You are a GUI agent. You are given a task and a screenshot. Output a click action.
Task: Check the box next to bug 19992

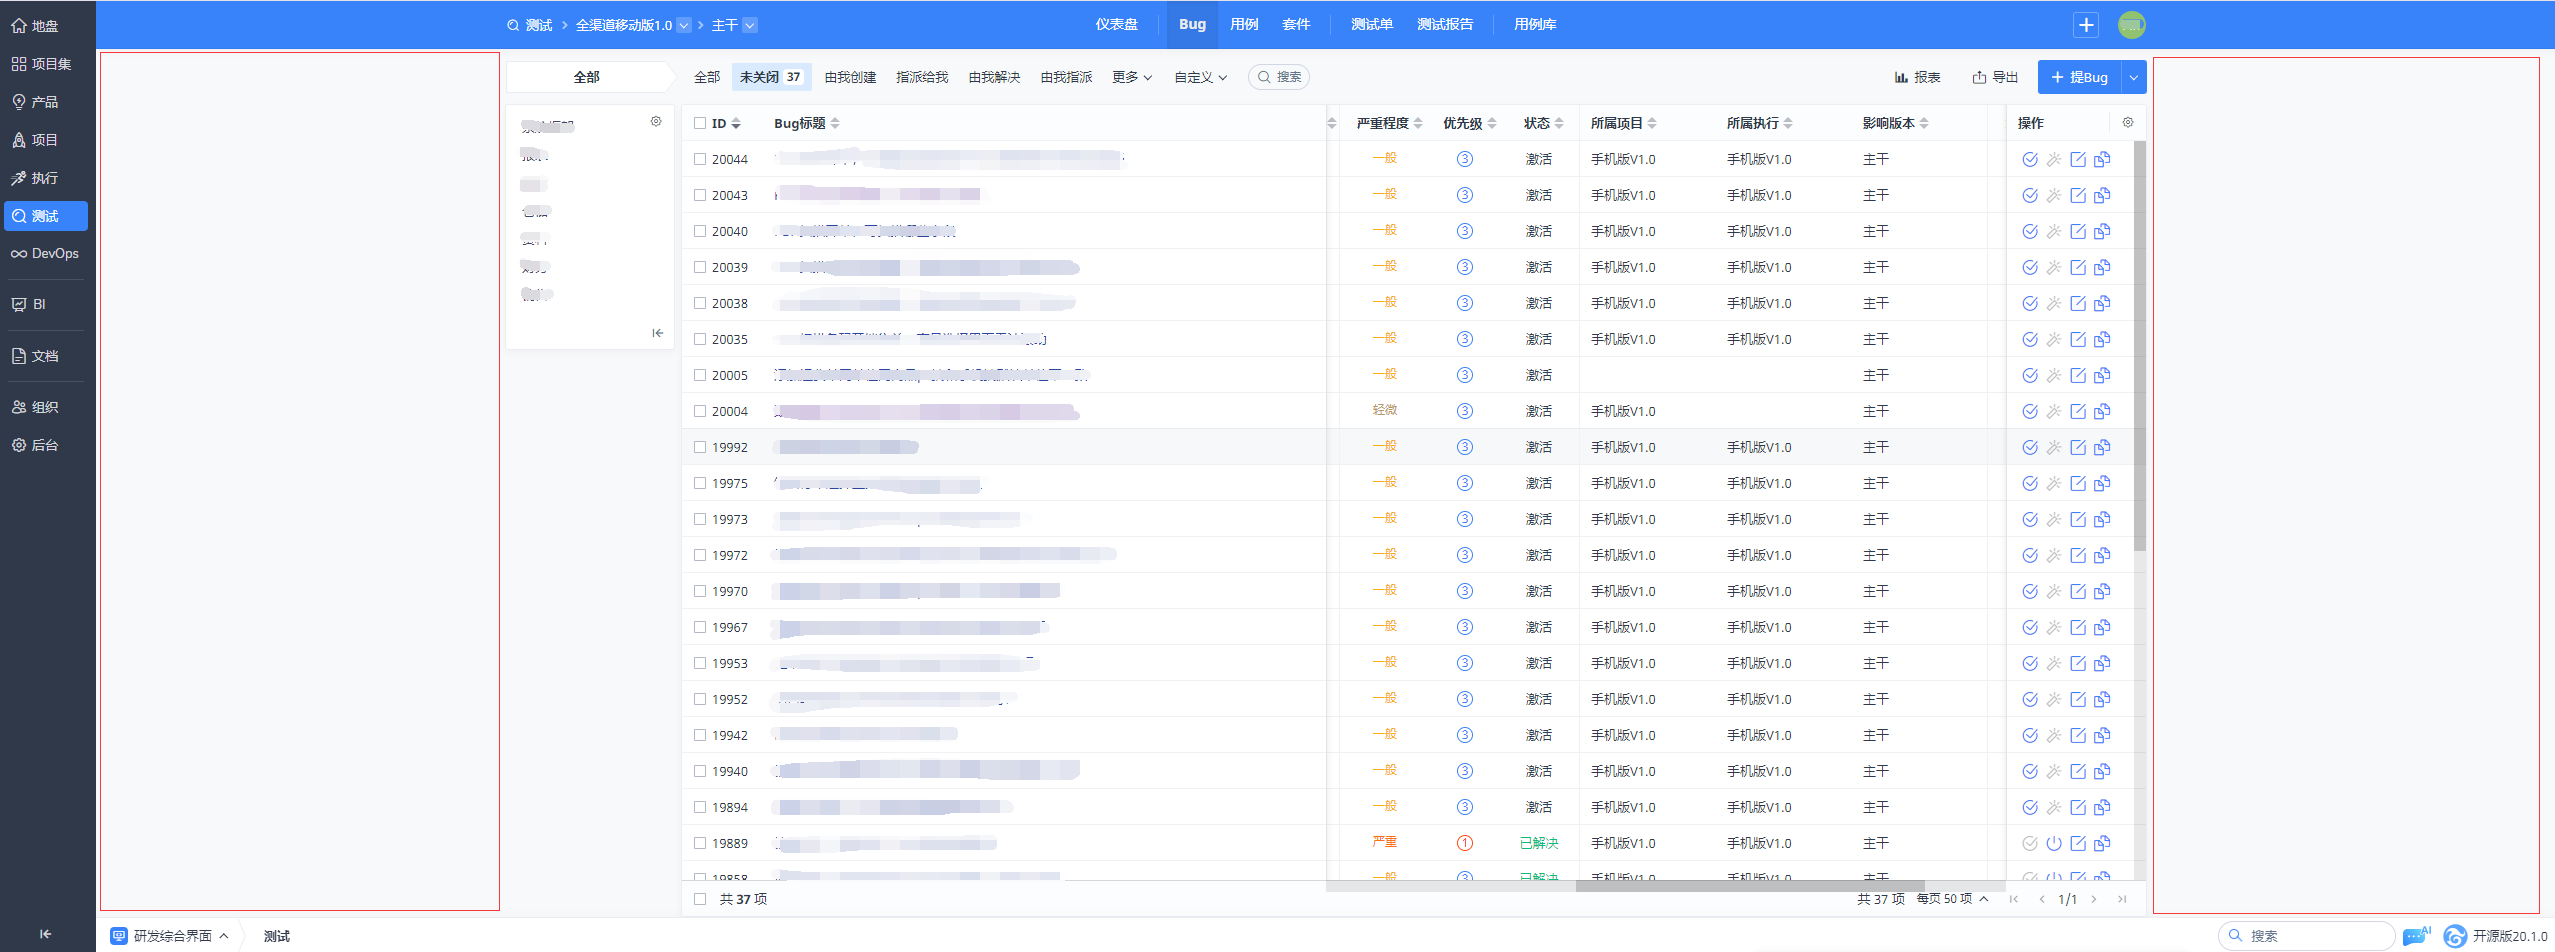click(700, 447)
